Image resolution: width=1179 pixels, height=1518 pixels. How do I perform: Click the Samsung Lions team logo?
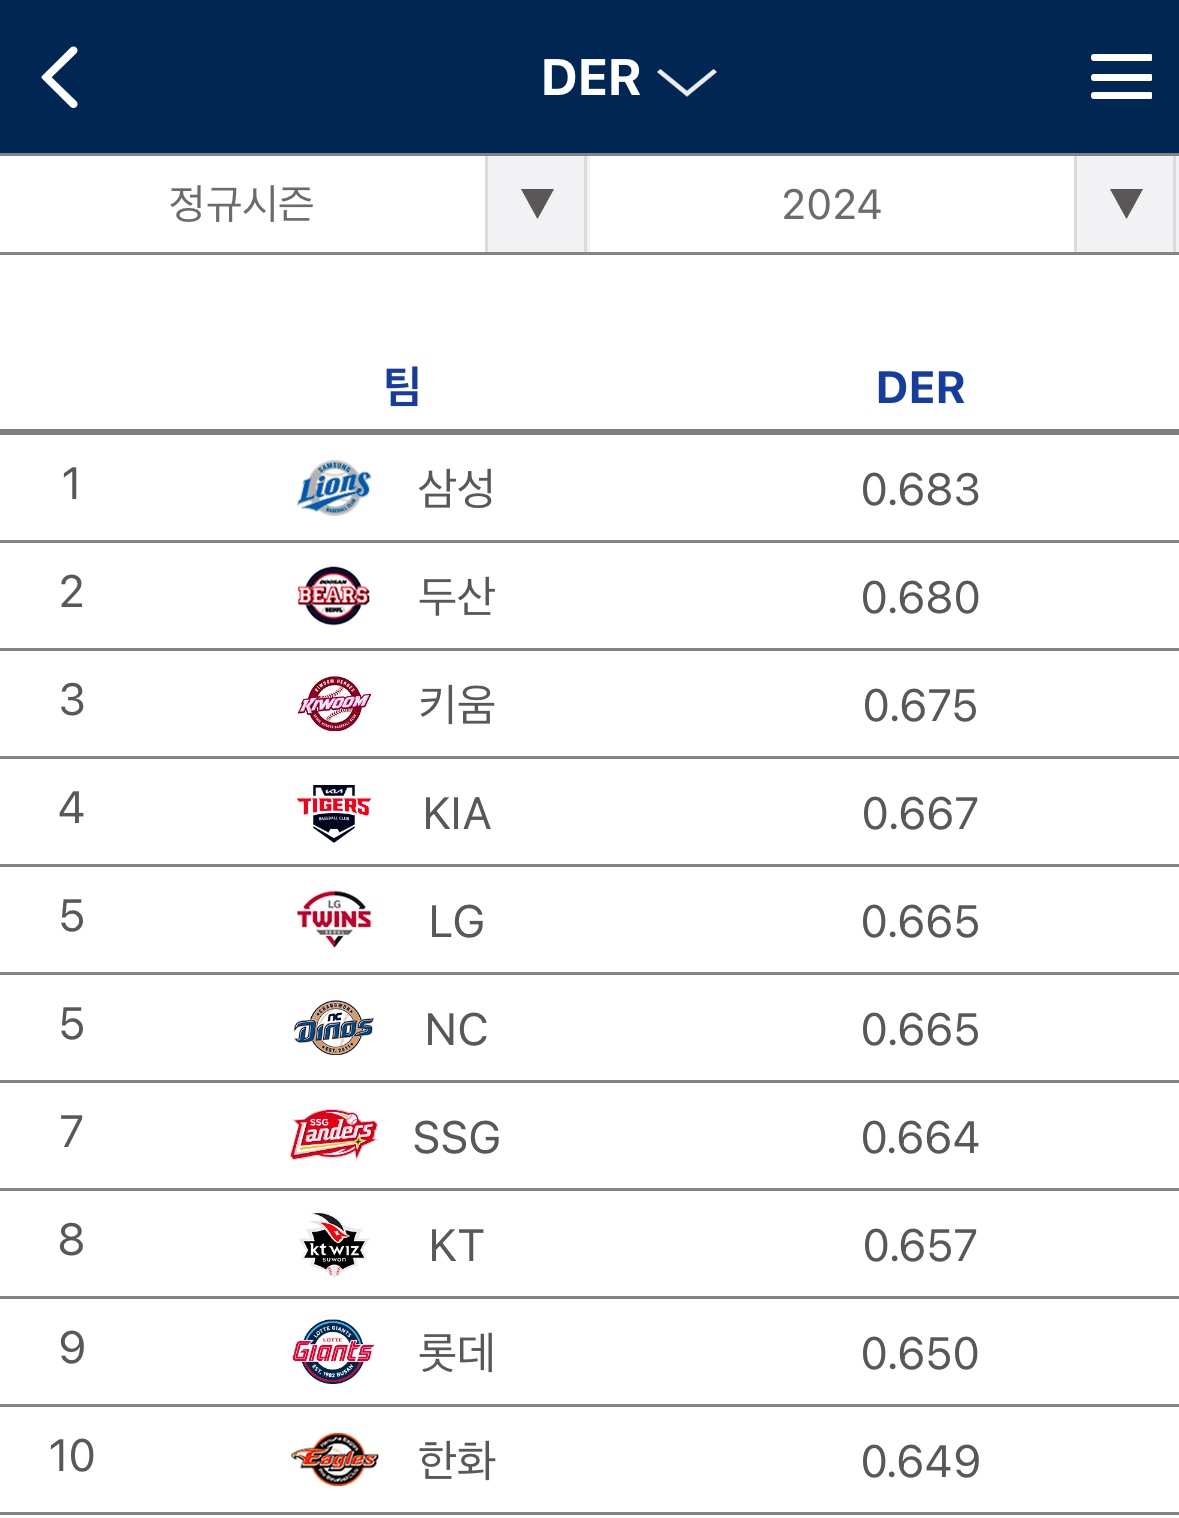pos(334,488)
